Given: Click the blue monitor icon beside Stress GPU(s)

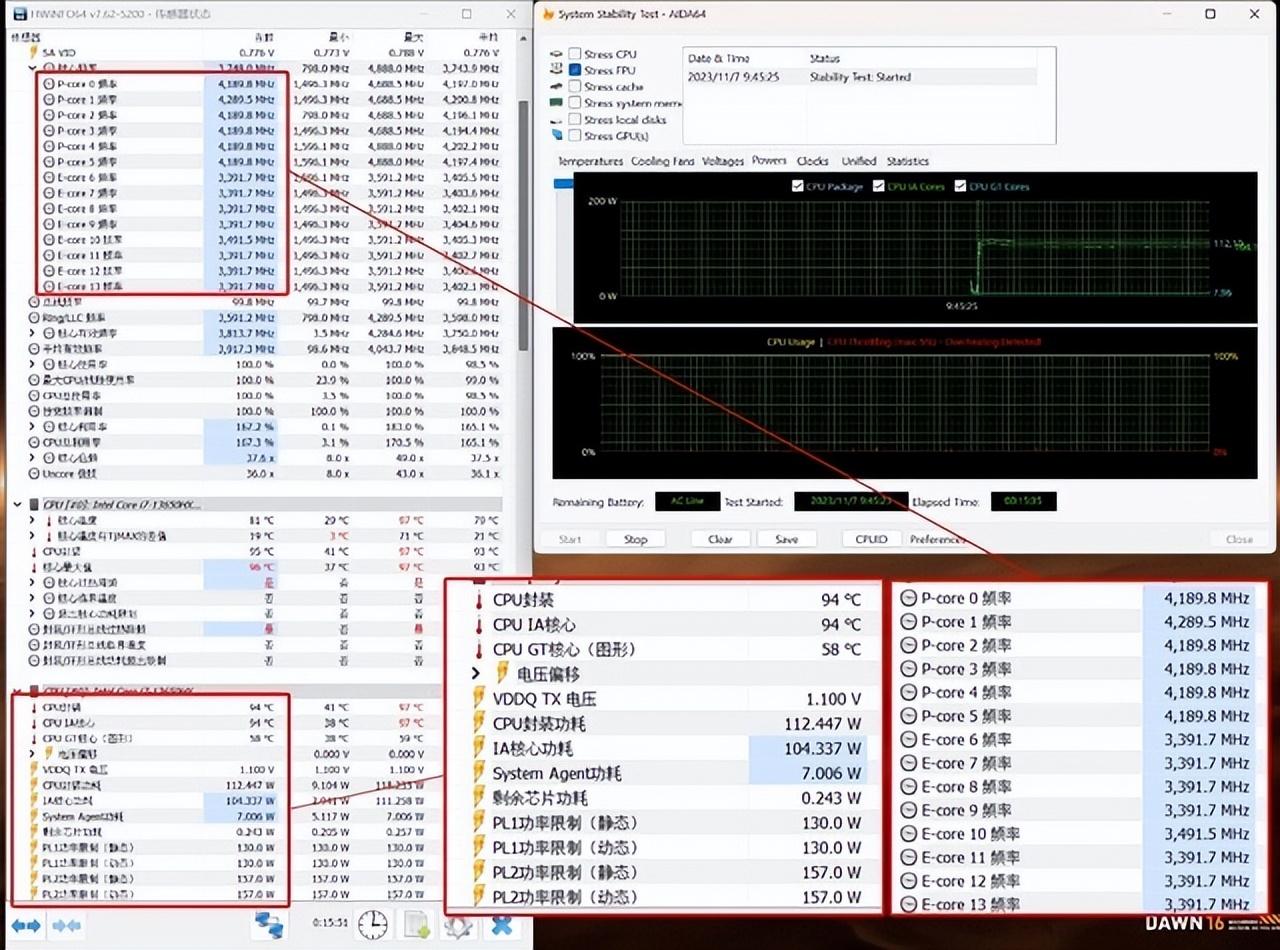Looking at the screenshot, I should point(557,135).
